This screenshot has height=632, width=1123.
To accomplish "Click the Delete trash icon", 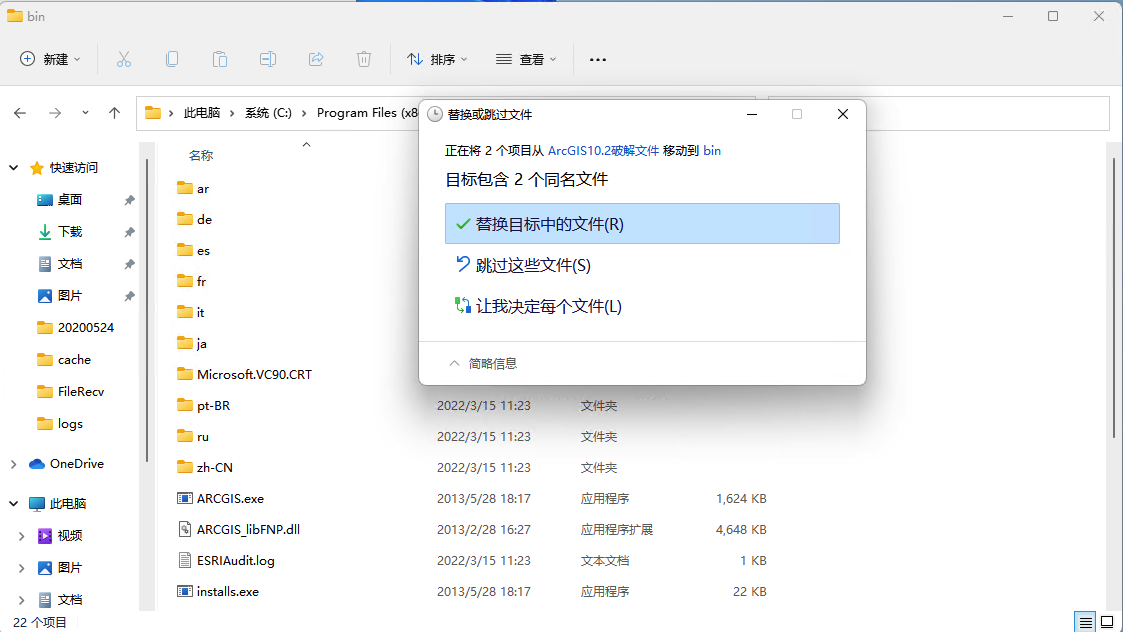I will 364,59.
